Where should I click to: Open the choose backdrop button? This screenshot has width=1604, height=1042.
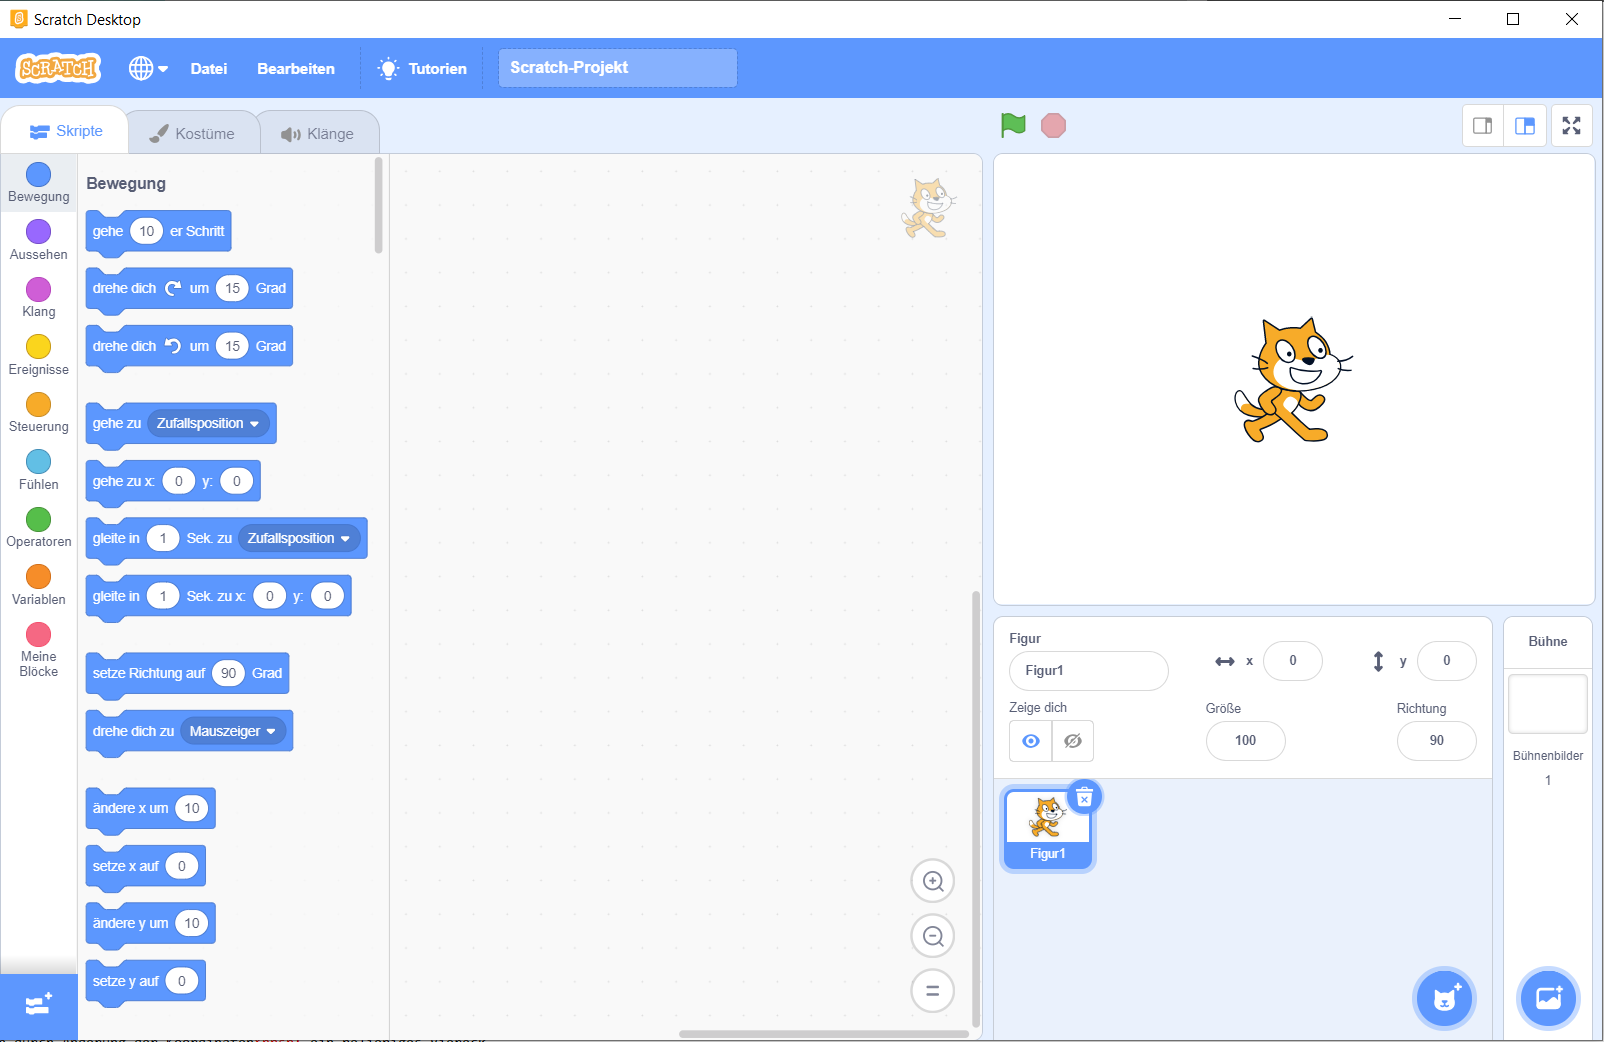1549,998
